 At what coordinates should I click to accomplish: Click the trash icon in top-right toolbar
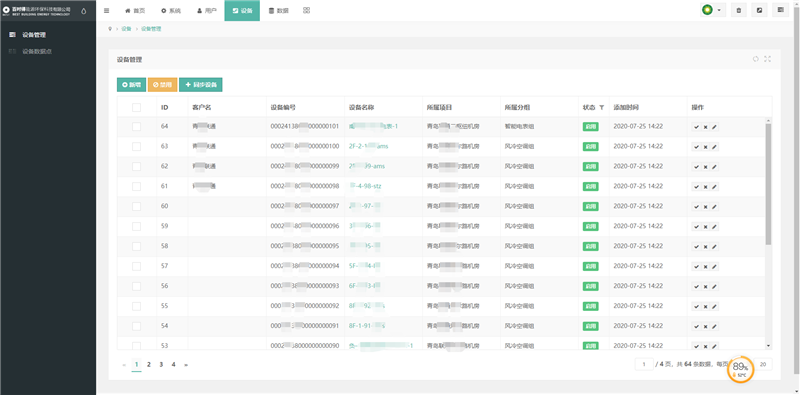[x=739, y=10]
